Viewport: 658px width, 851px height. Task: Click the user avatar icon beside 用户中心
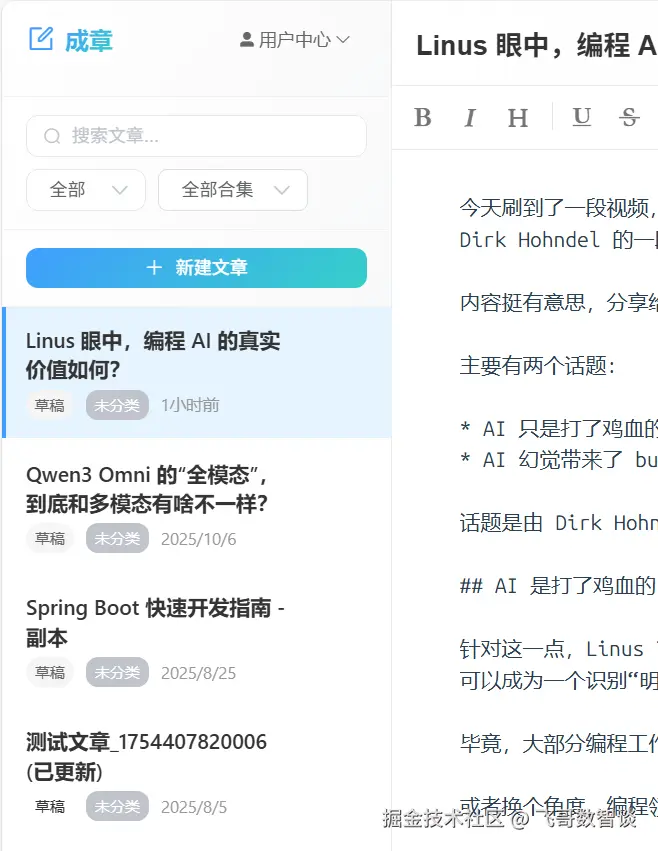tap(246, 40)
